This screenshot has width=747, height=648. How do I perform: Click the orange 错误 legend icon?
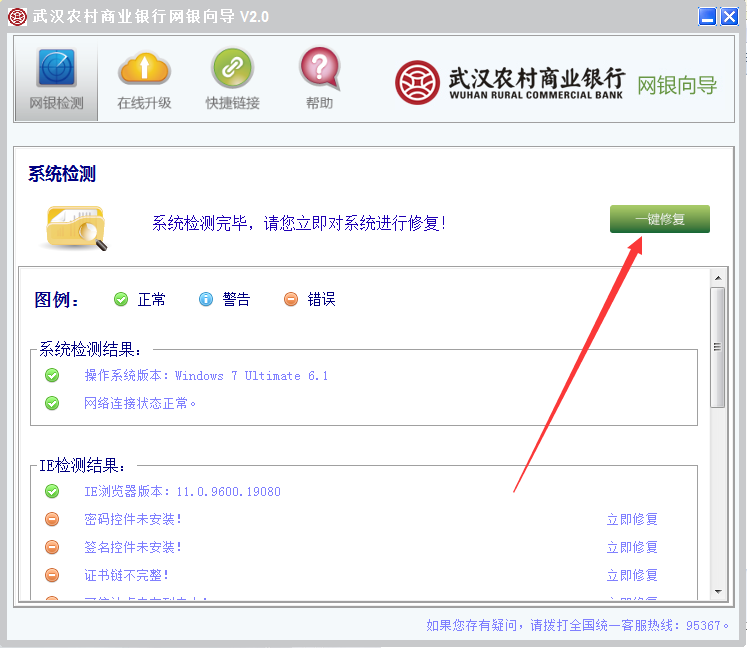click(x=291, y=299)
